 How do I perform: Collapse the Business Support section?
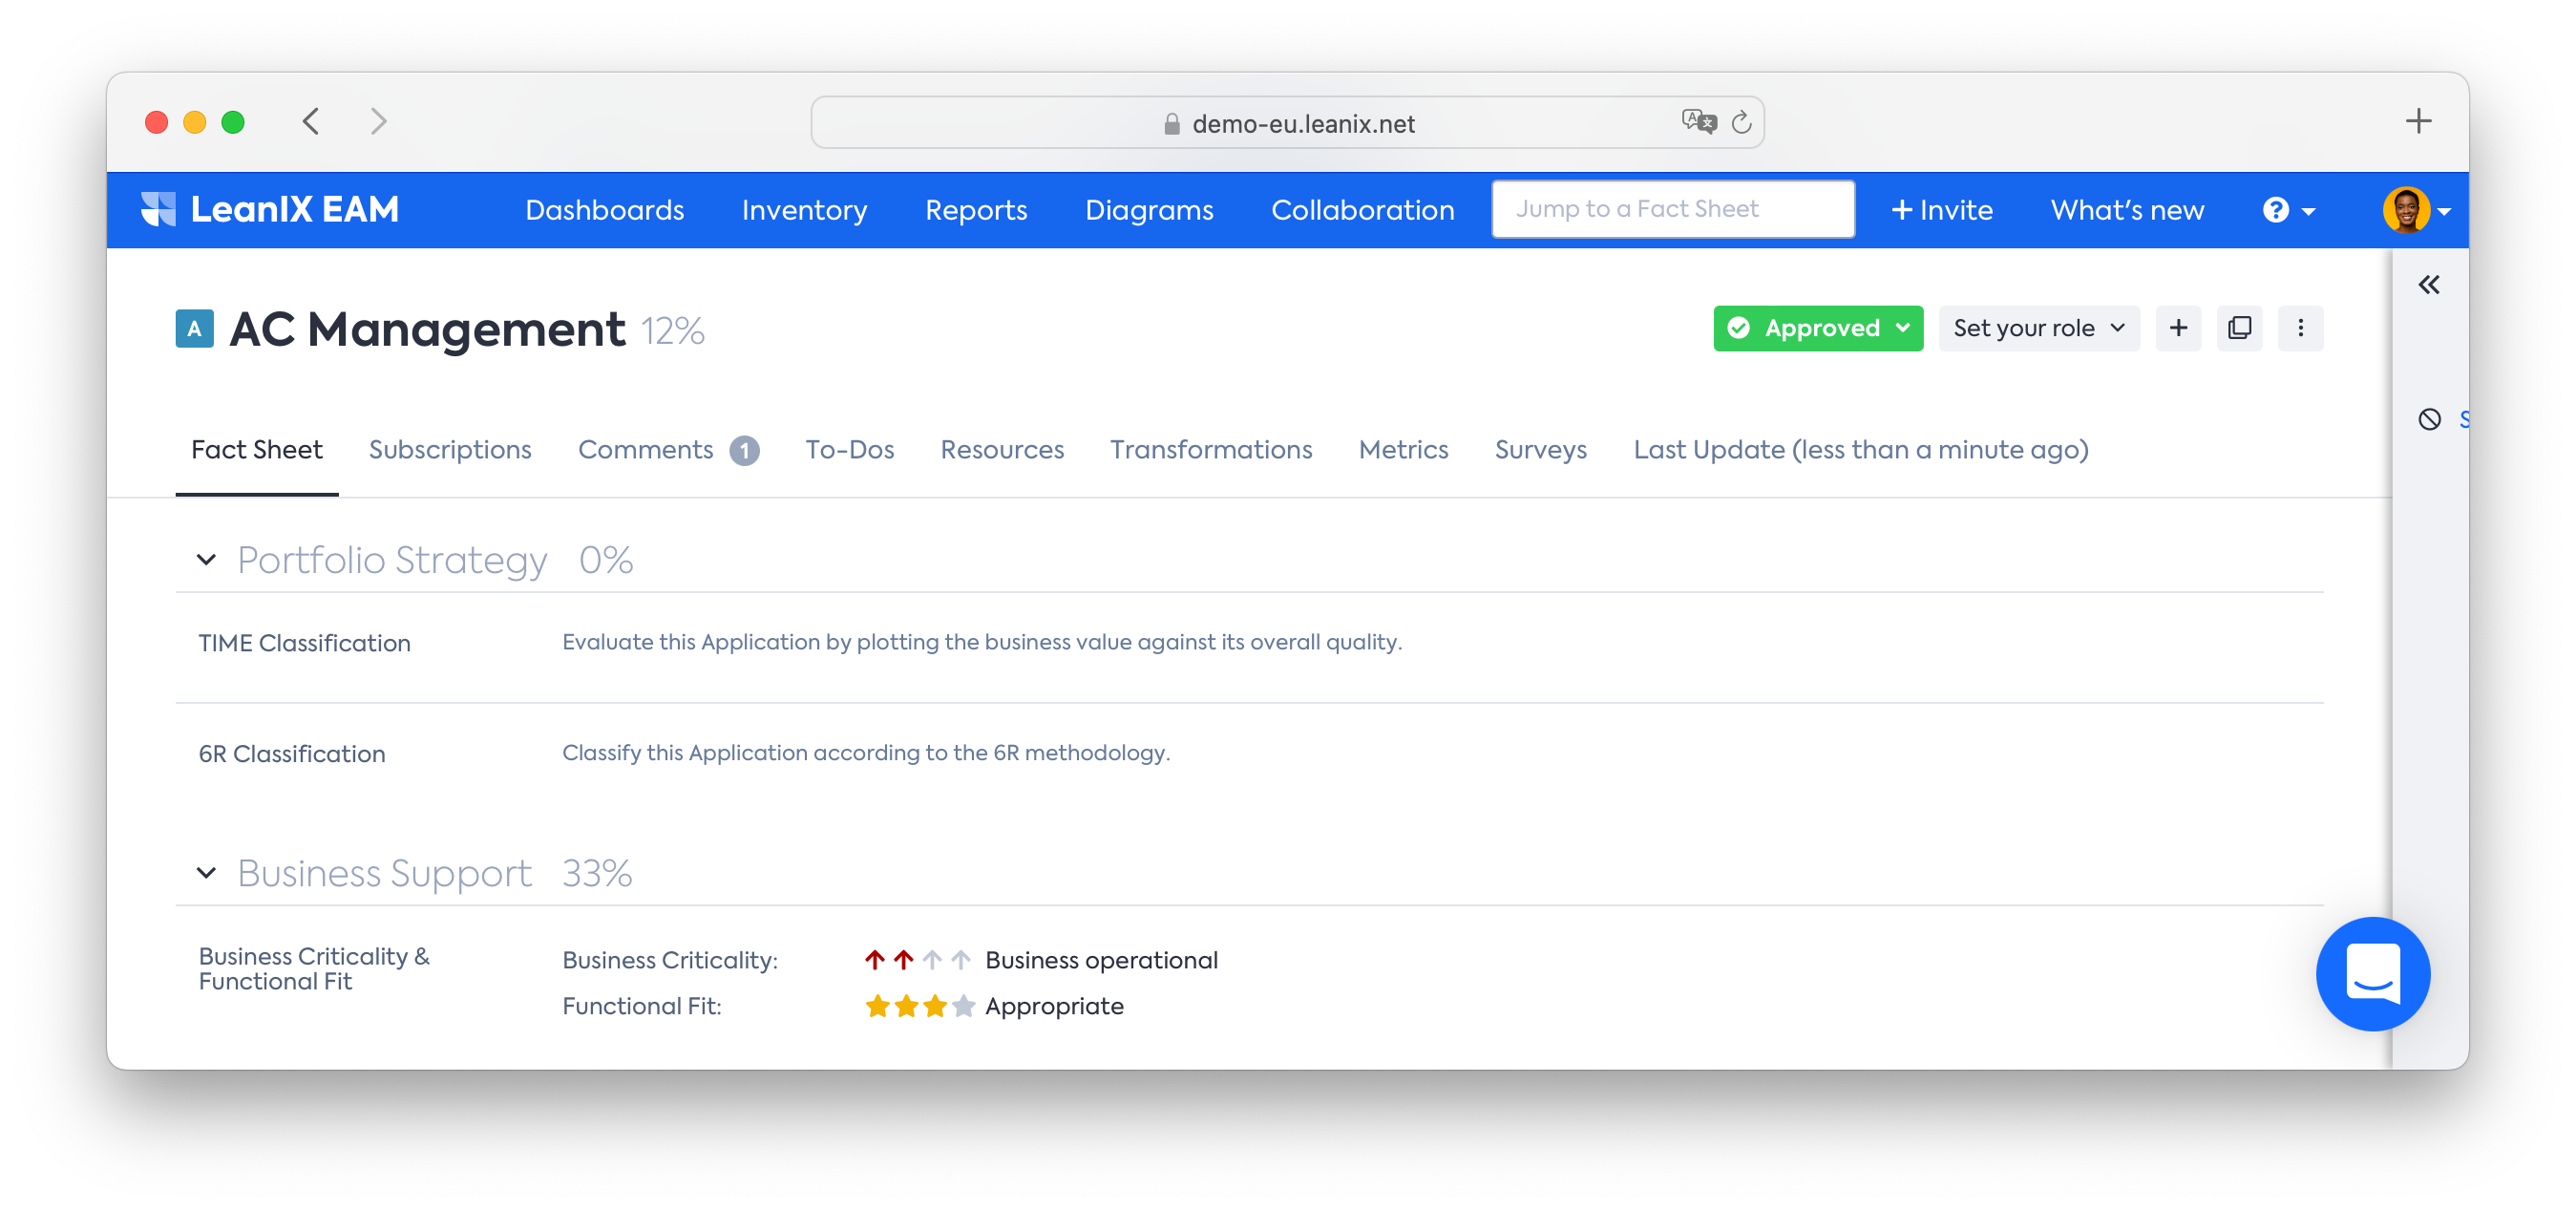click(x=206, y=873)
